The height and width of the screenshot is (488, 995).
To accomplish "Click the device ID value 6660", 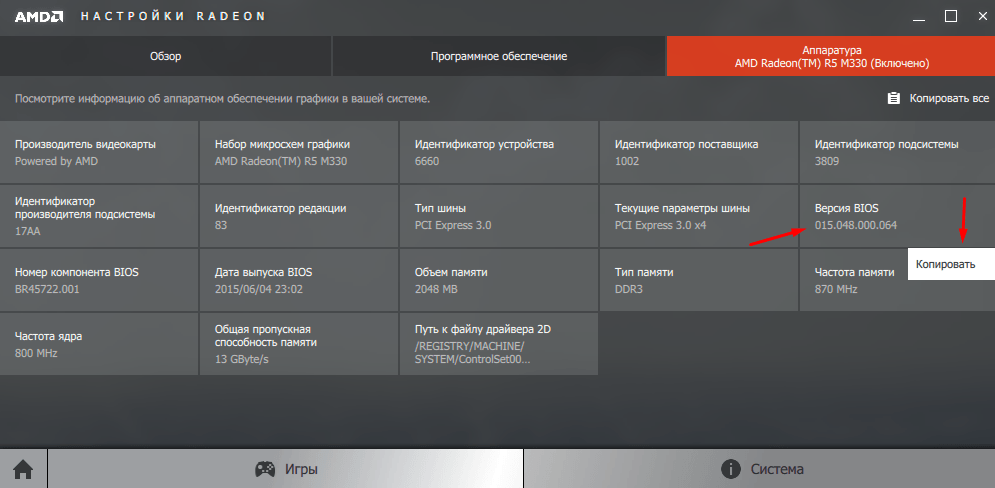I will 427,161.
